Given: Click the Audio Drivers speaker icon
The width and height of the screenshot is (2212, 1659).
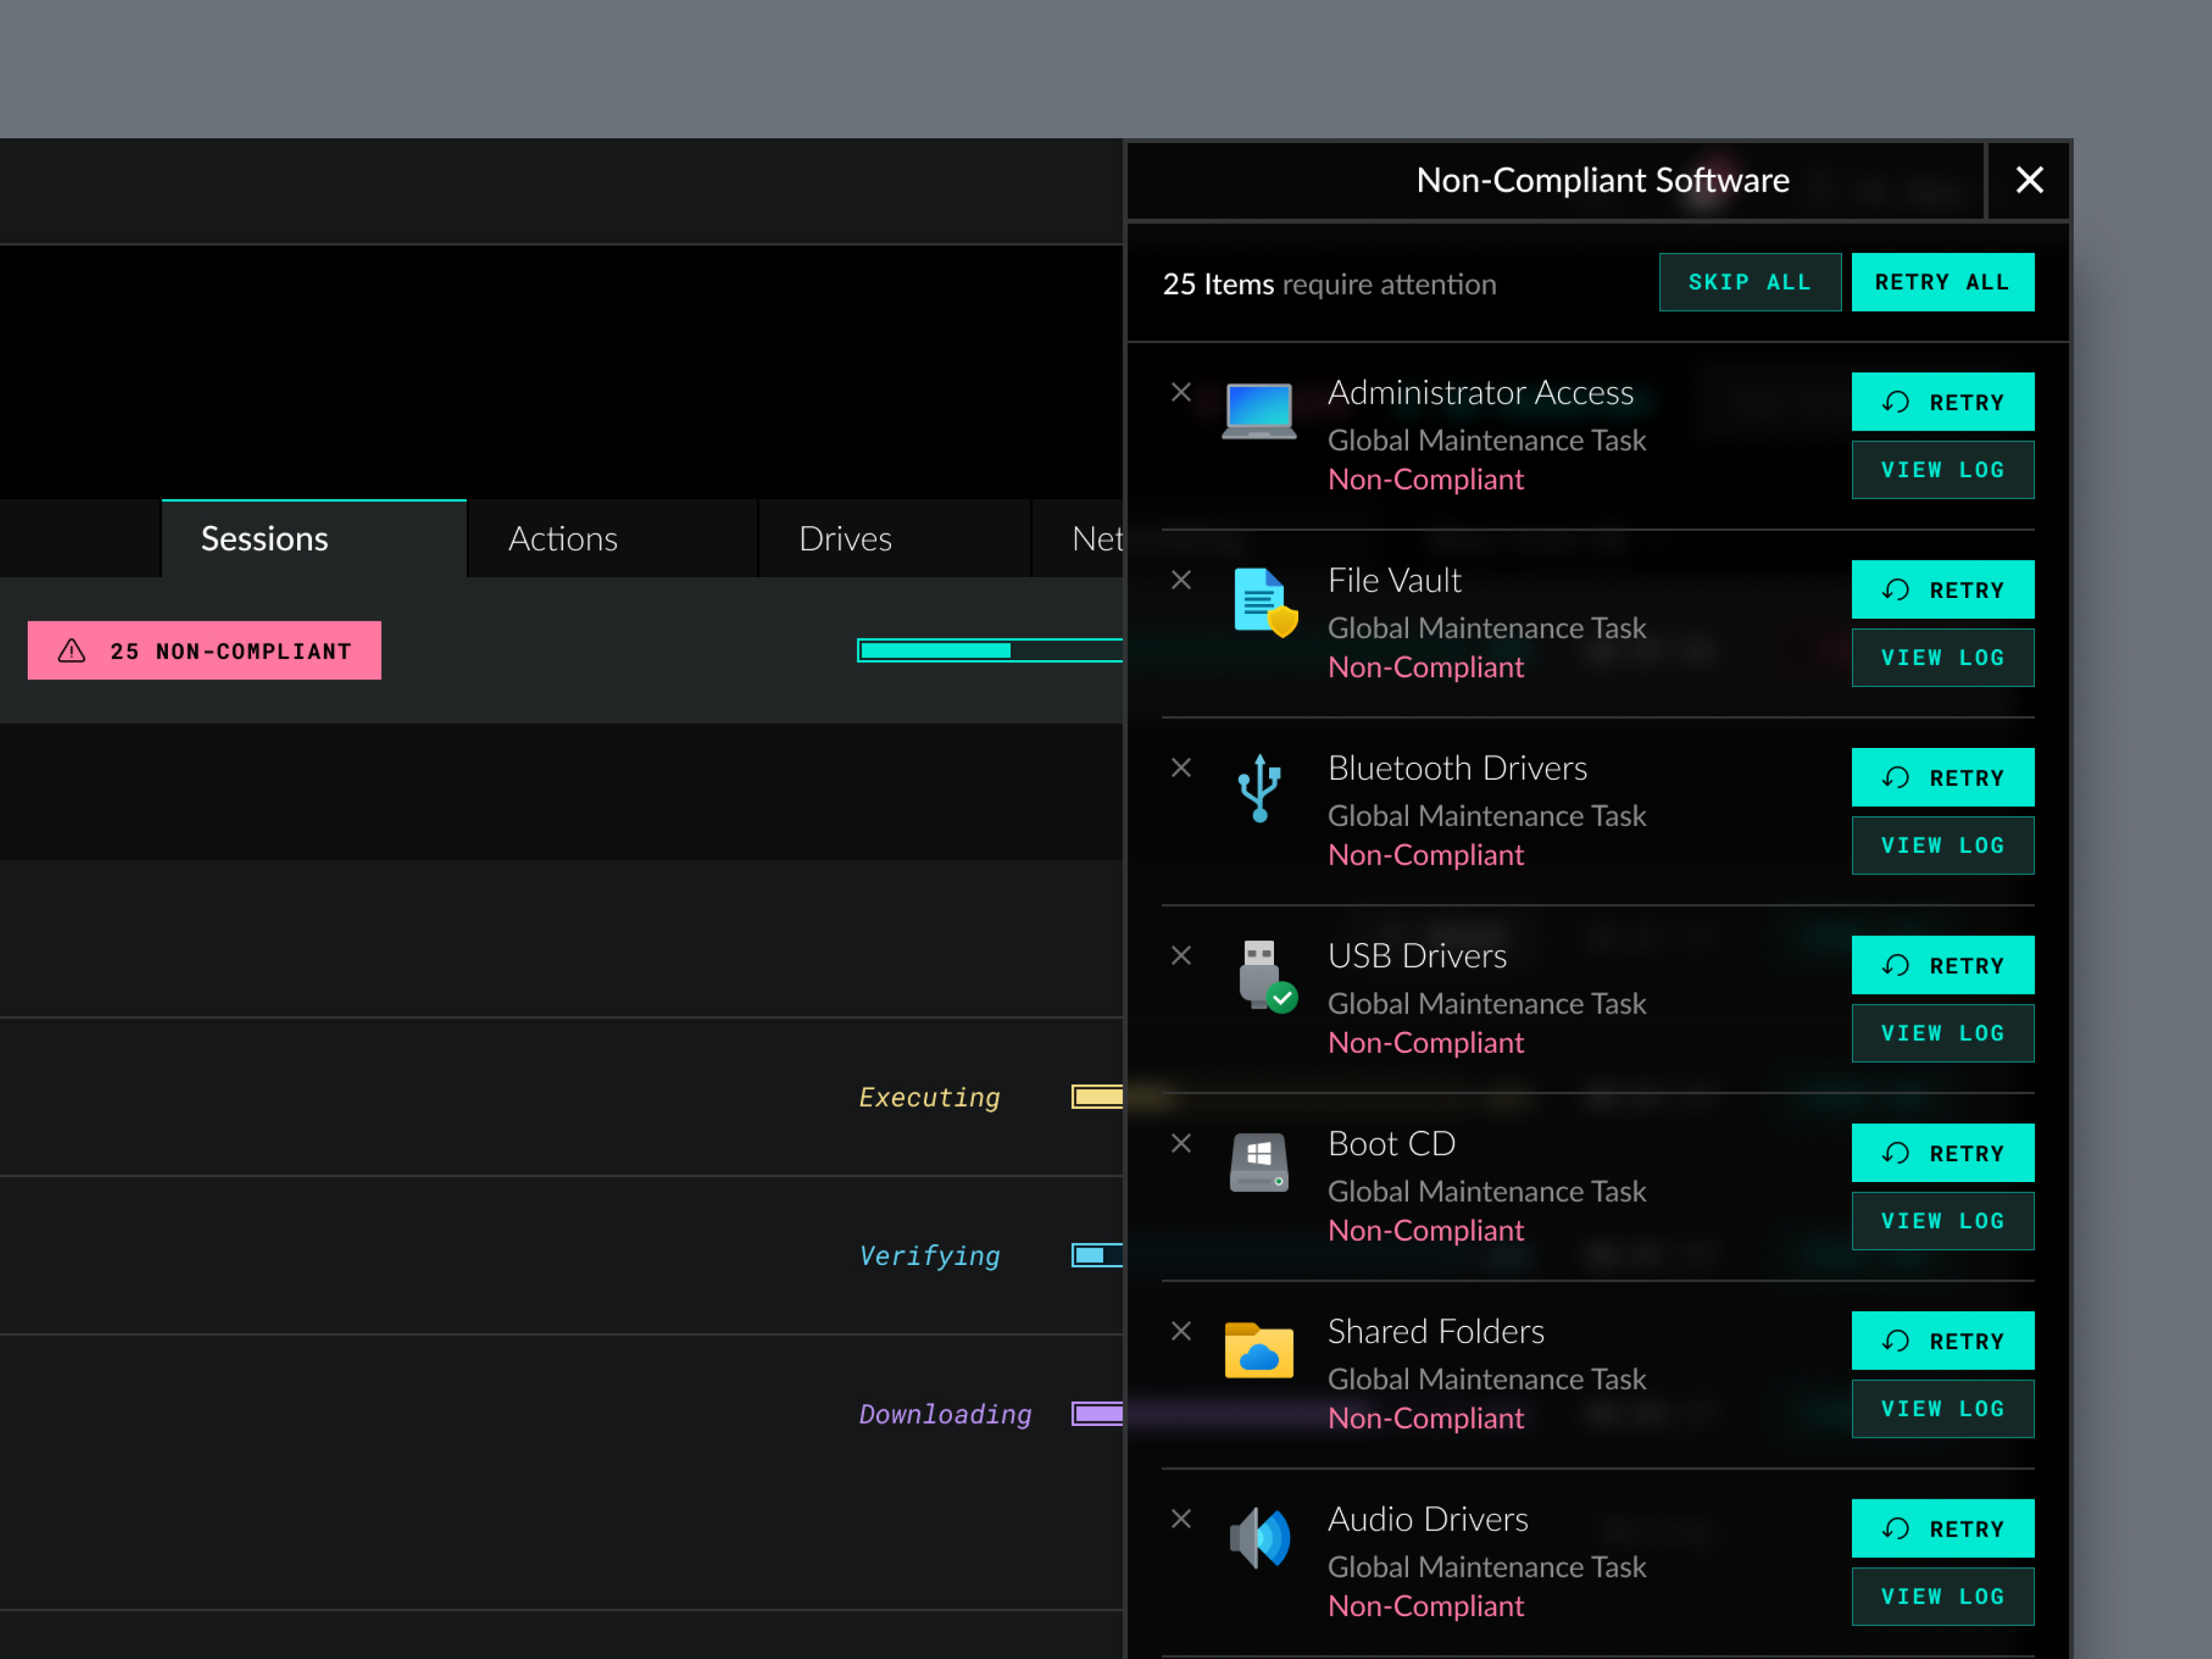Looking at the screenshot, I should 1259,1538.
